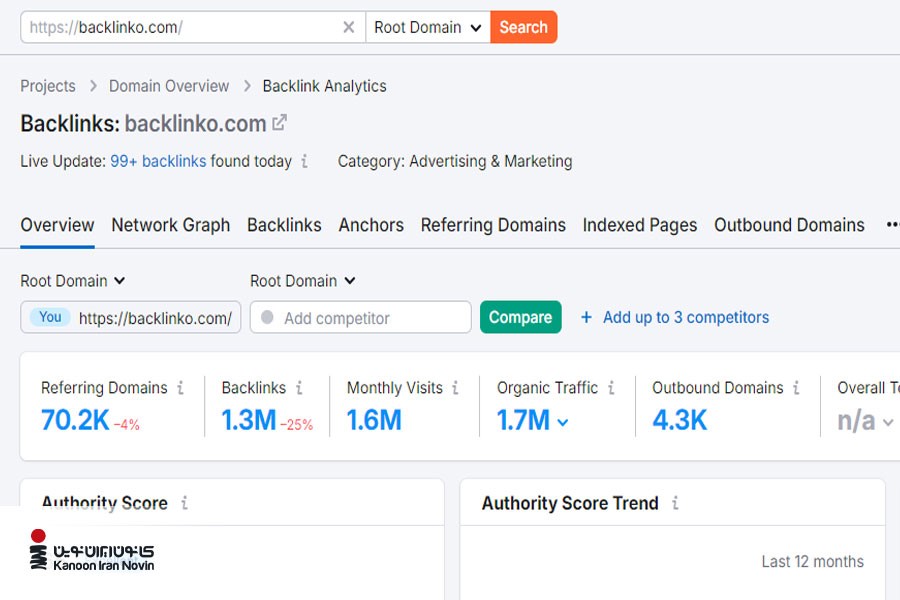Expand Root Domain selector above your domain
Screen dimensions: 900x600
73,281
